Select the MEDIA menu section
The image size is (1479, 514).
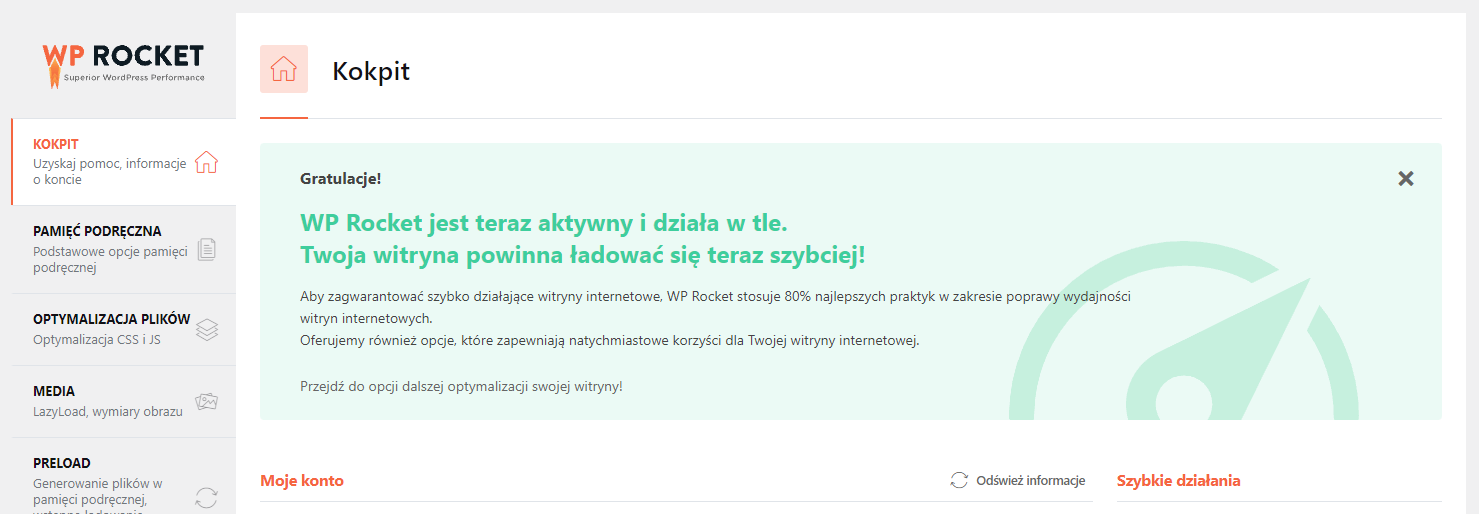(x=54, y=391)
